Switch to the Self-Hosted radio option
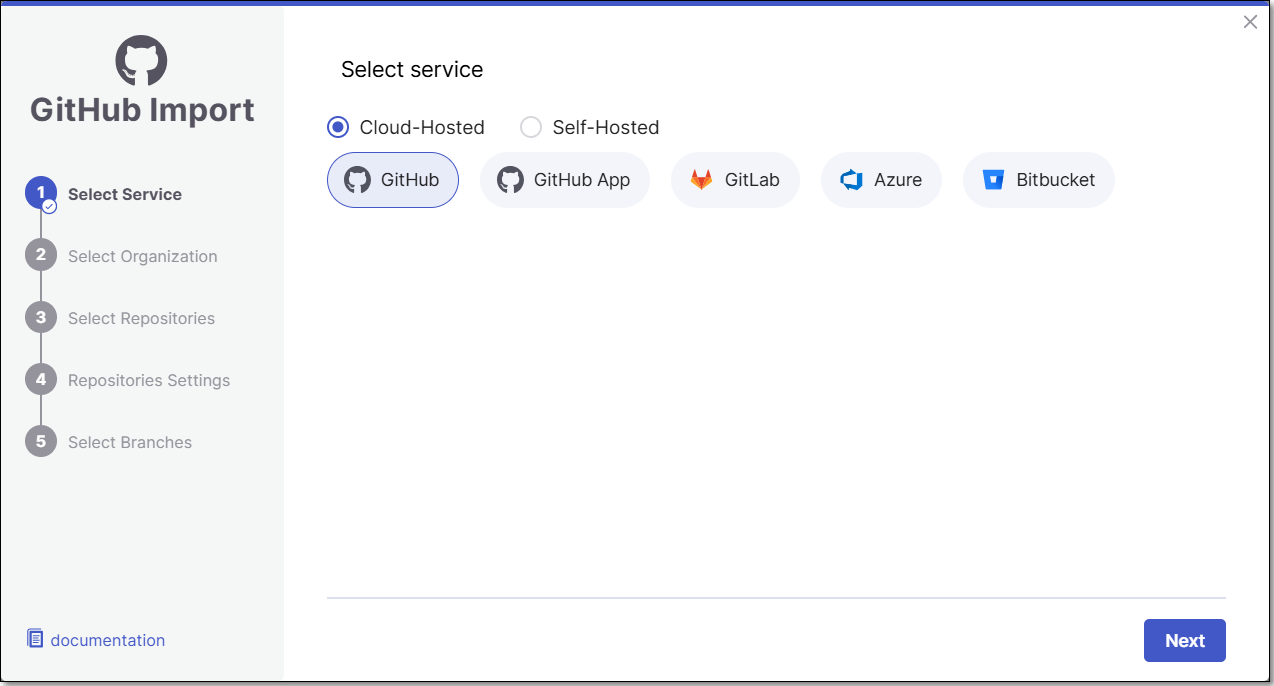Viewport: 1274px width, 686px height. (531, 127)
